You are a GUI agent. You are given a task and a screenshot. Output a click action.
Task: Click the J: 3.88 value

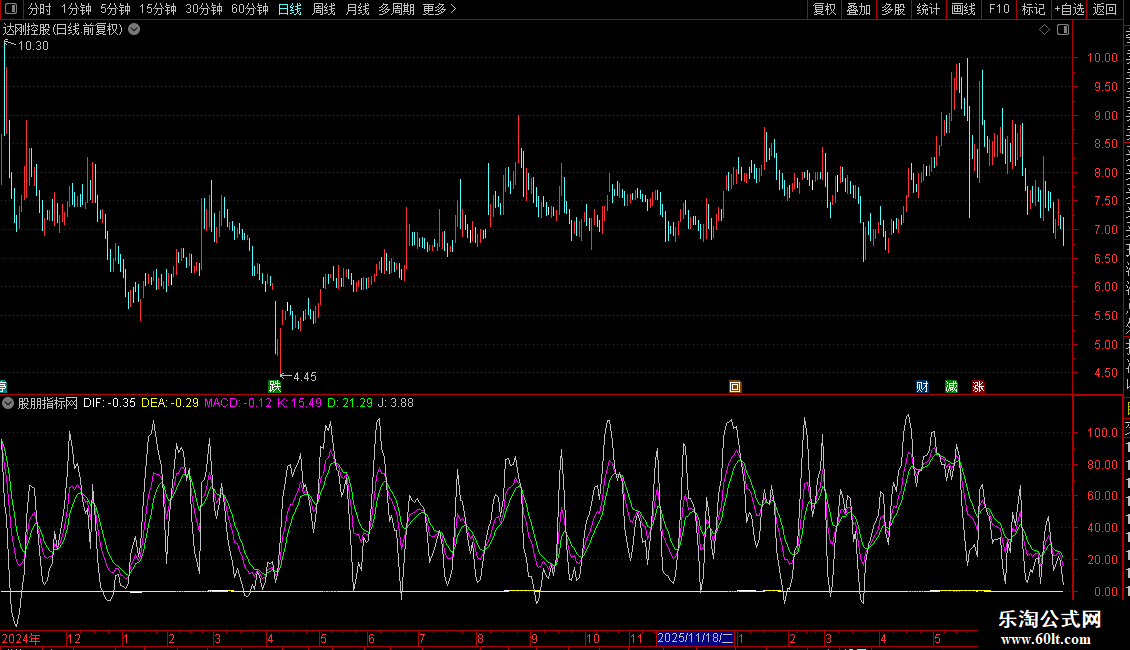(x=396, y=403)
